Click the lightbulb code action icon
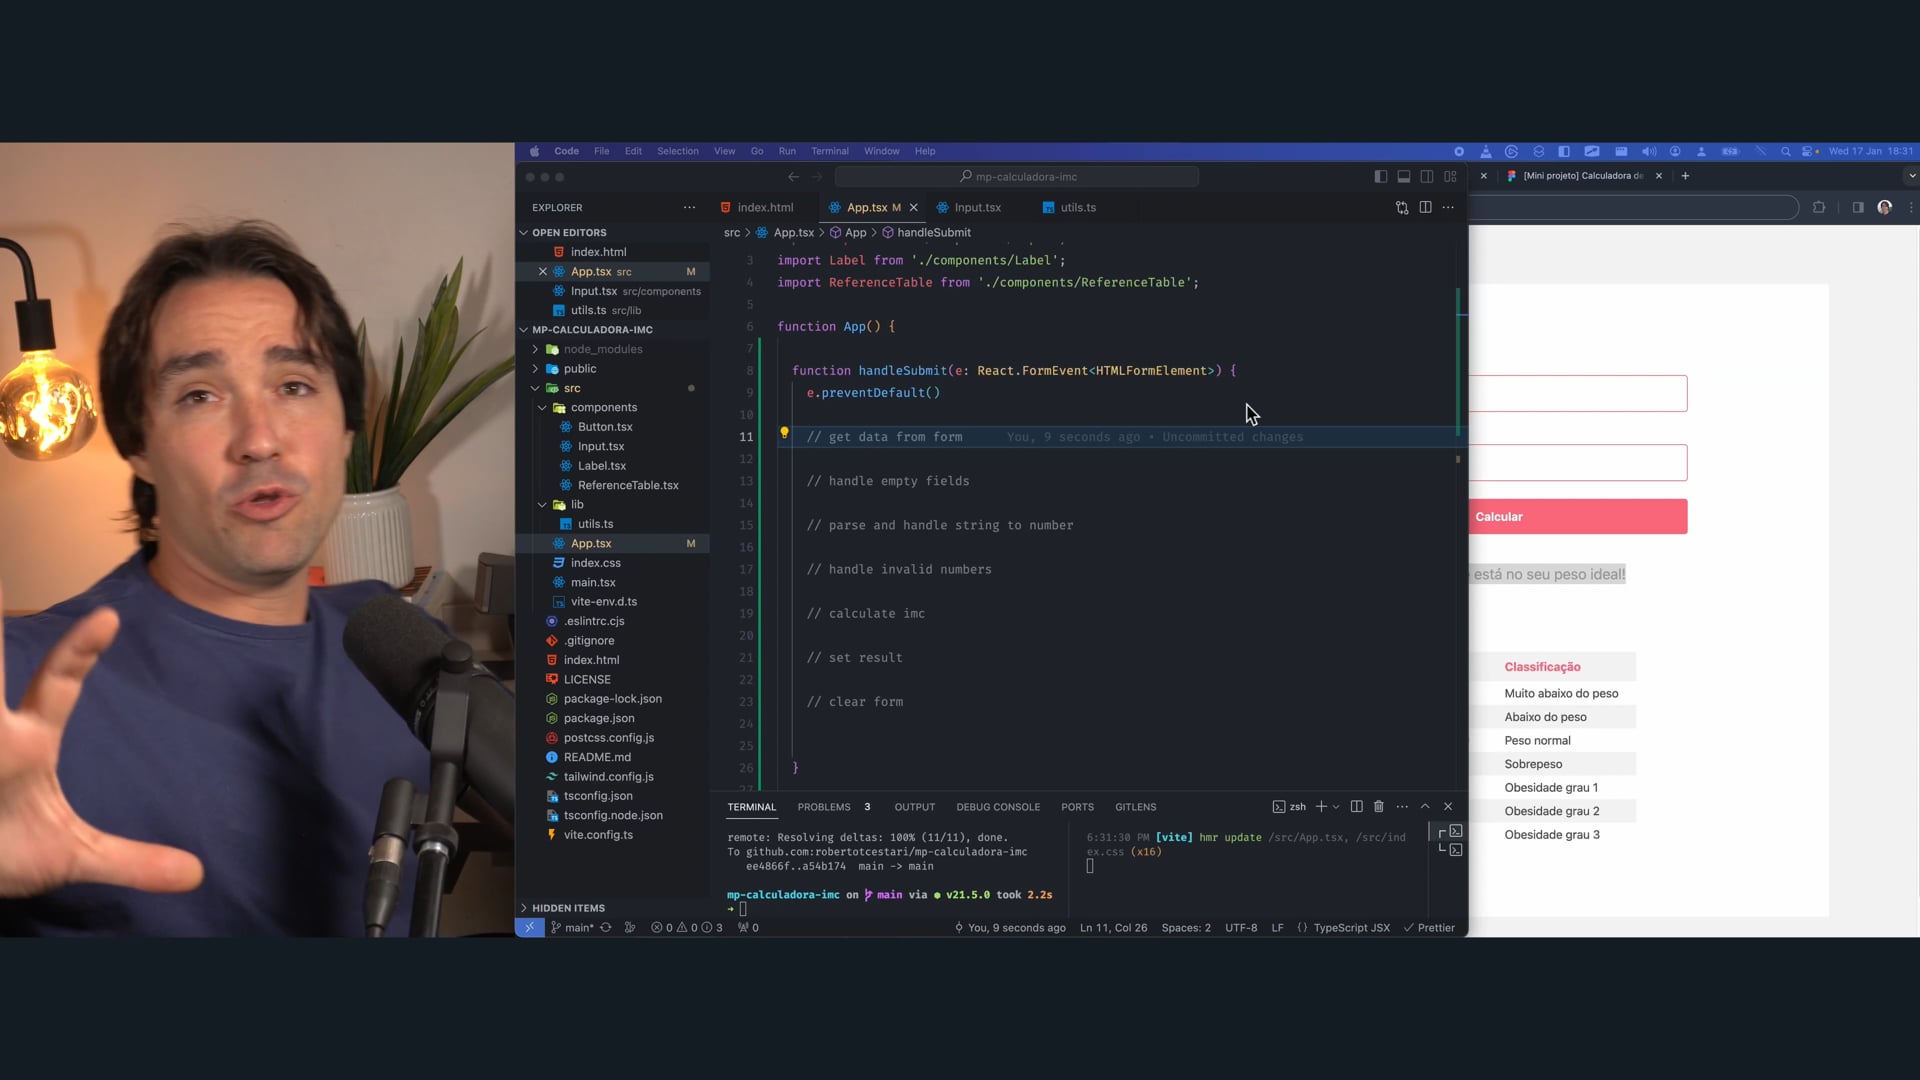Viewport: 1920px width, 1080px height. pyautogui.click(x=784, y=433)
